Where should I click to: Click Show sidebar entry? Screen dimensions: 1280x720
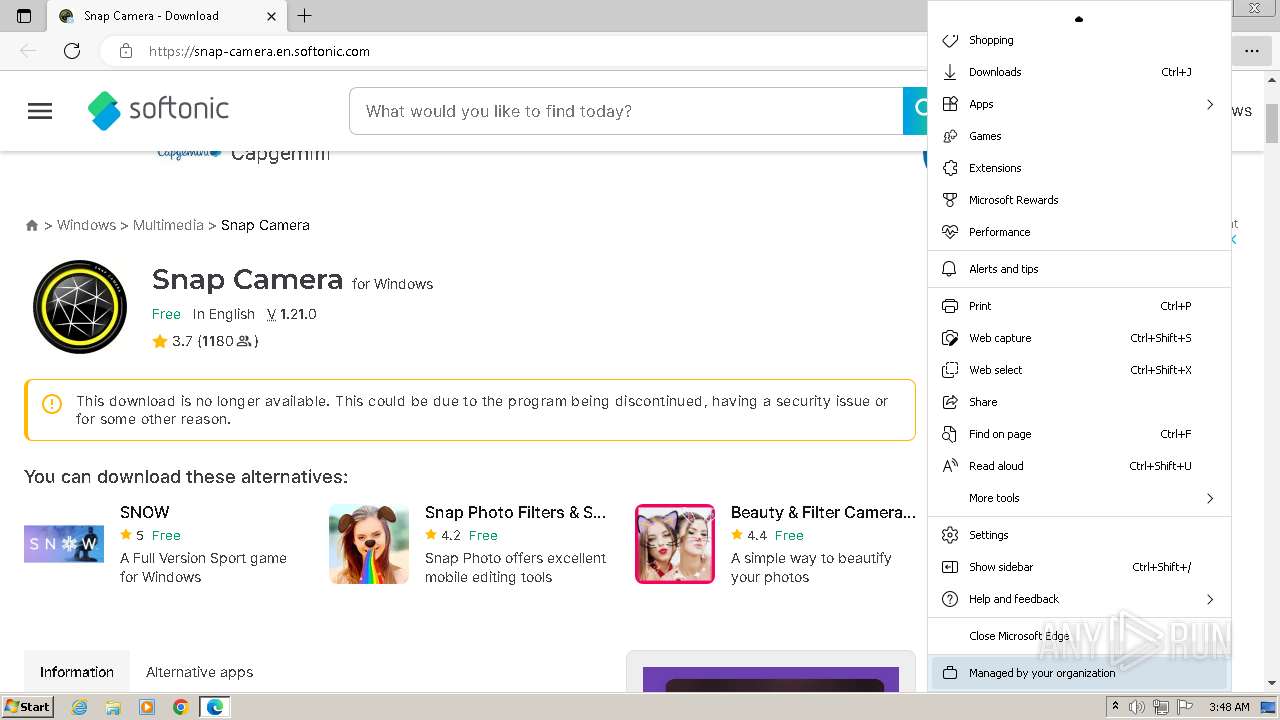1079,567
